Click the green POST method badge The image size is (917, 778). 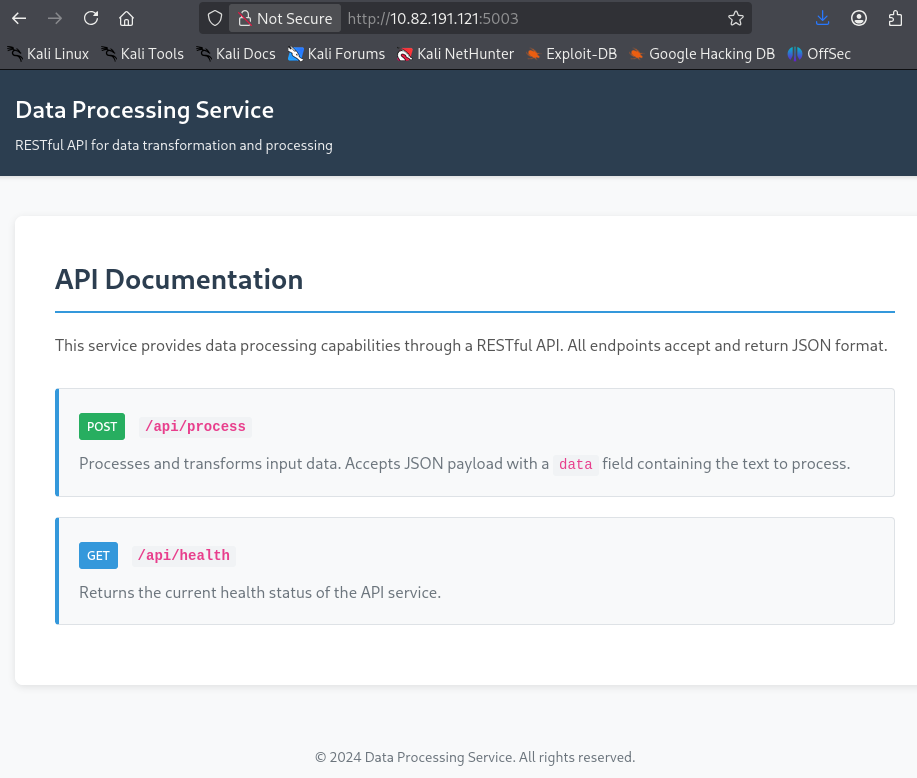click(x=102, y=426)
